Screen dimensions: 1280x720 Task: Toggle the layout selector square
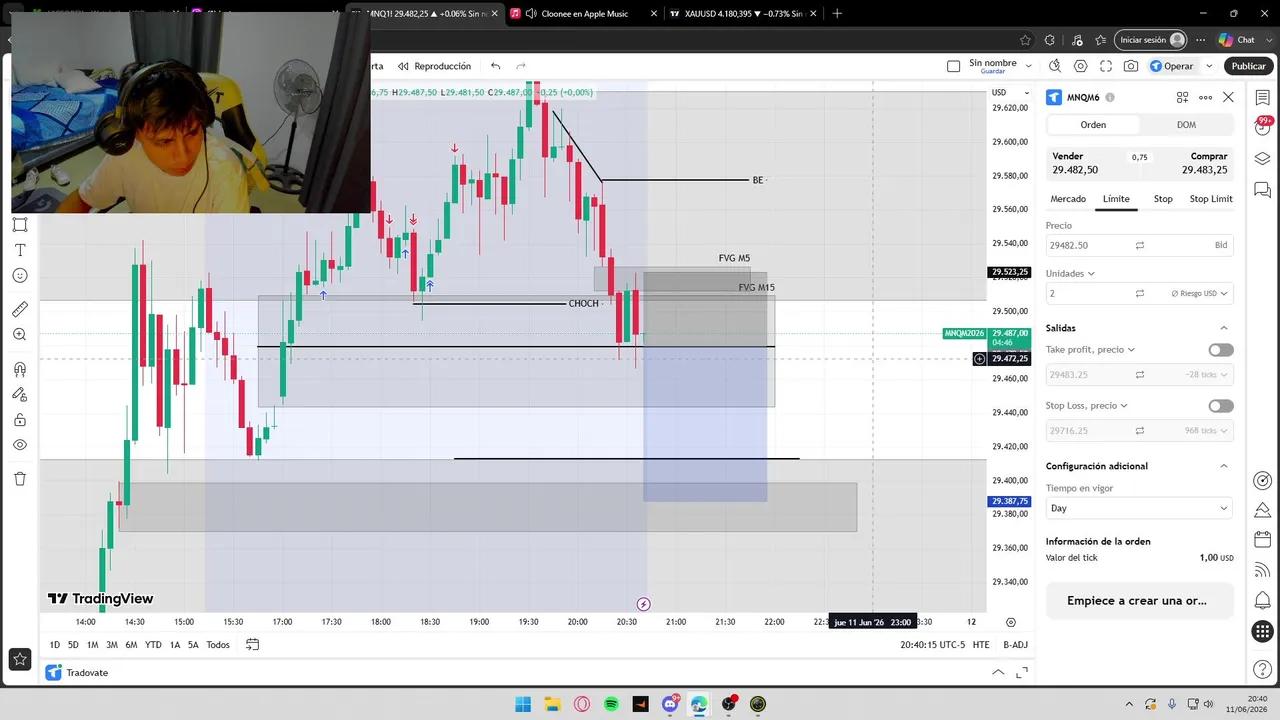pos(953,66)
